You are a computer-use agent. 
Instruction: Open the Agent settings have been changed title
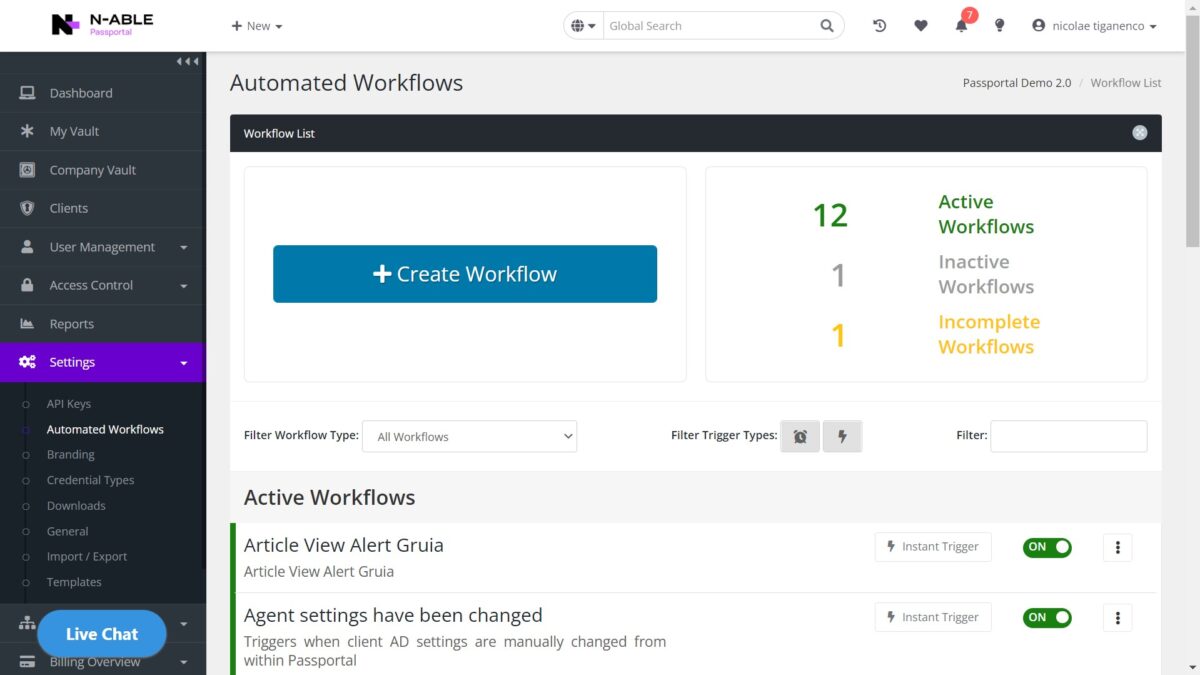coord(393,615)
